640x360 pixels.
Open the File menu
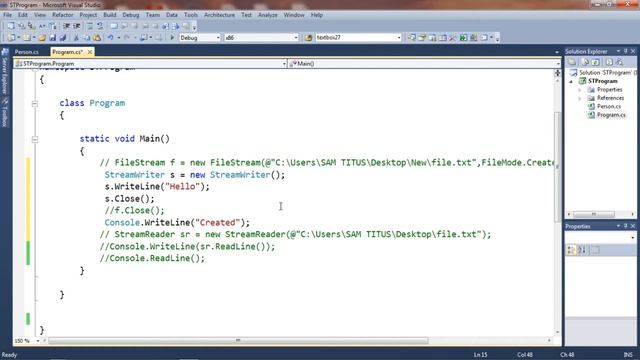7,15
